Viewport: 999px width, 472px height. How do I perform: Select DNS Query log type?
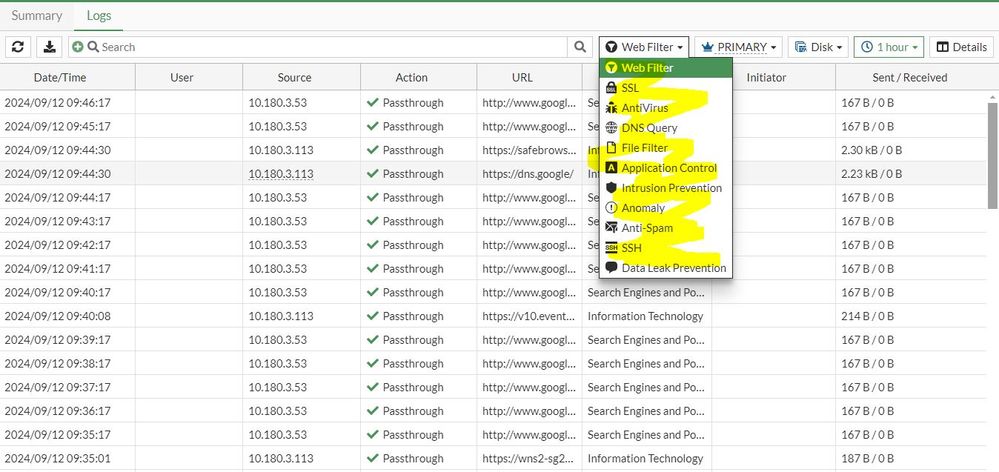point(666,128)
